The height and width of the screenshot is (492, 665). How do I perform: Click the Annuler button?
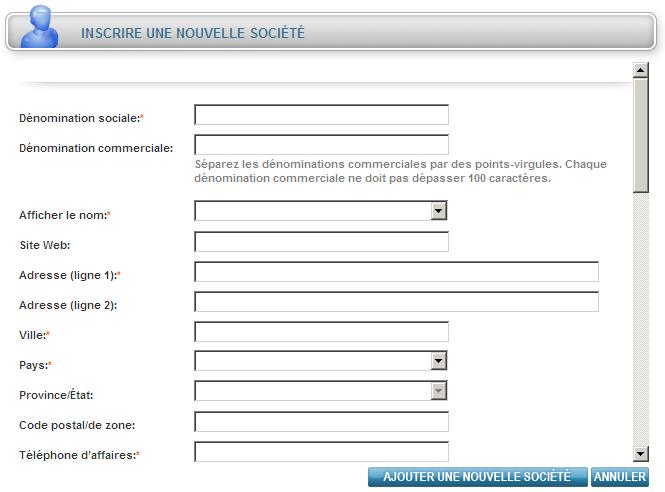point(620,477)
